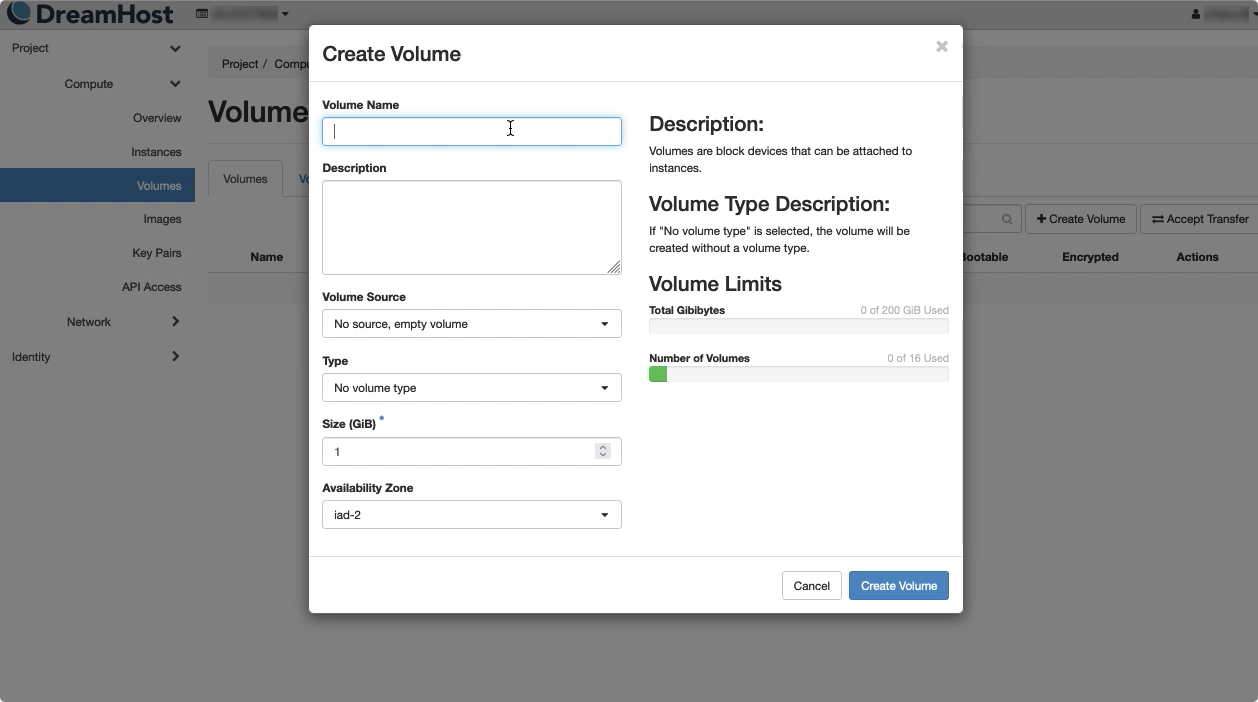Cancel the Create Volume dialog

811,586
